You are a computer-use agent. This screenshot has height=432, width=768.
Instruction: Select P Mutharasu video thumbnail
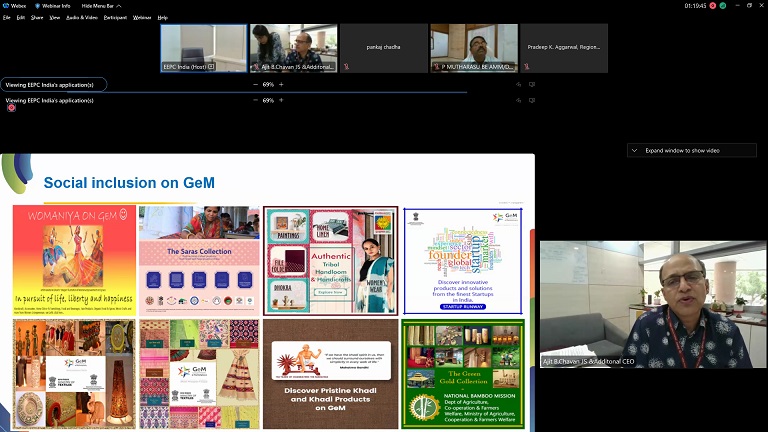474,48
